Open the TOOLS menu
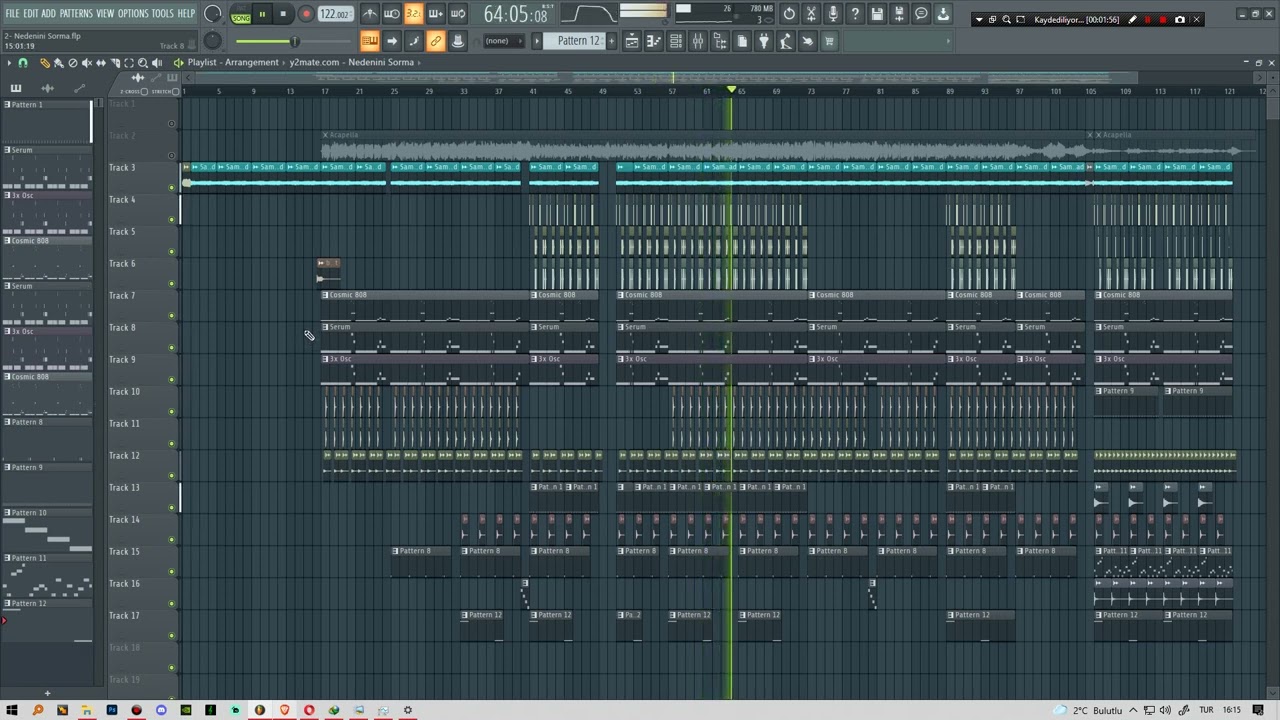1280x720 pixels. click(x=162, y=13)
